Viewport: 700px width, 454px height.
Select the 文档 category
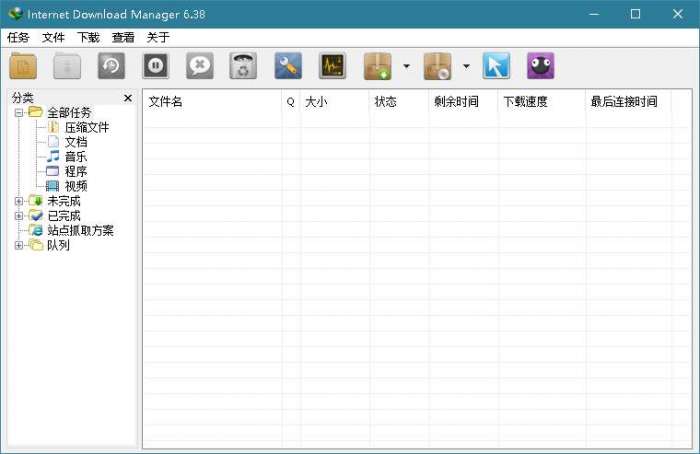pos(76,142)
